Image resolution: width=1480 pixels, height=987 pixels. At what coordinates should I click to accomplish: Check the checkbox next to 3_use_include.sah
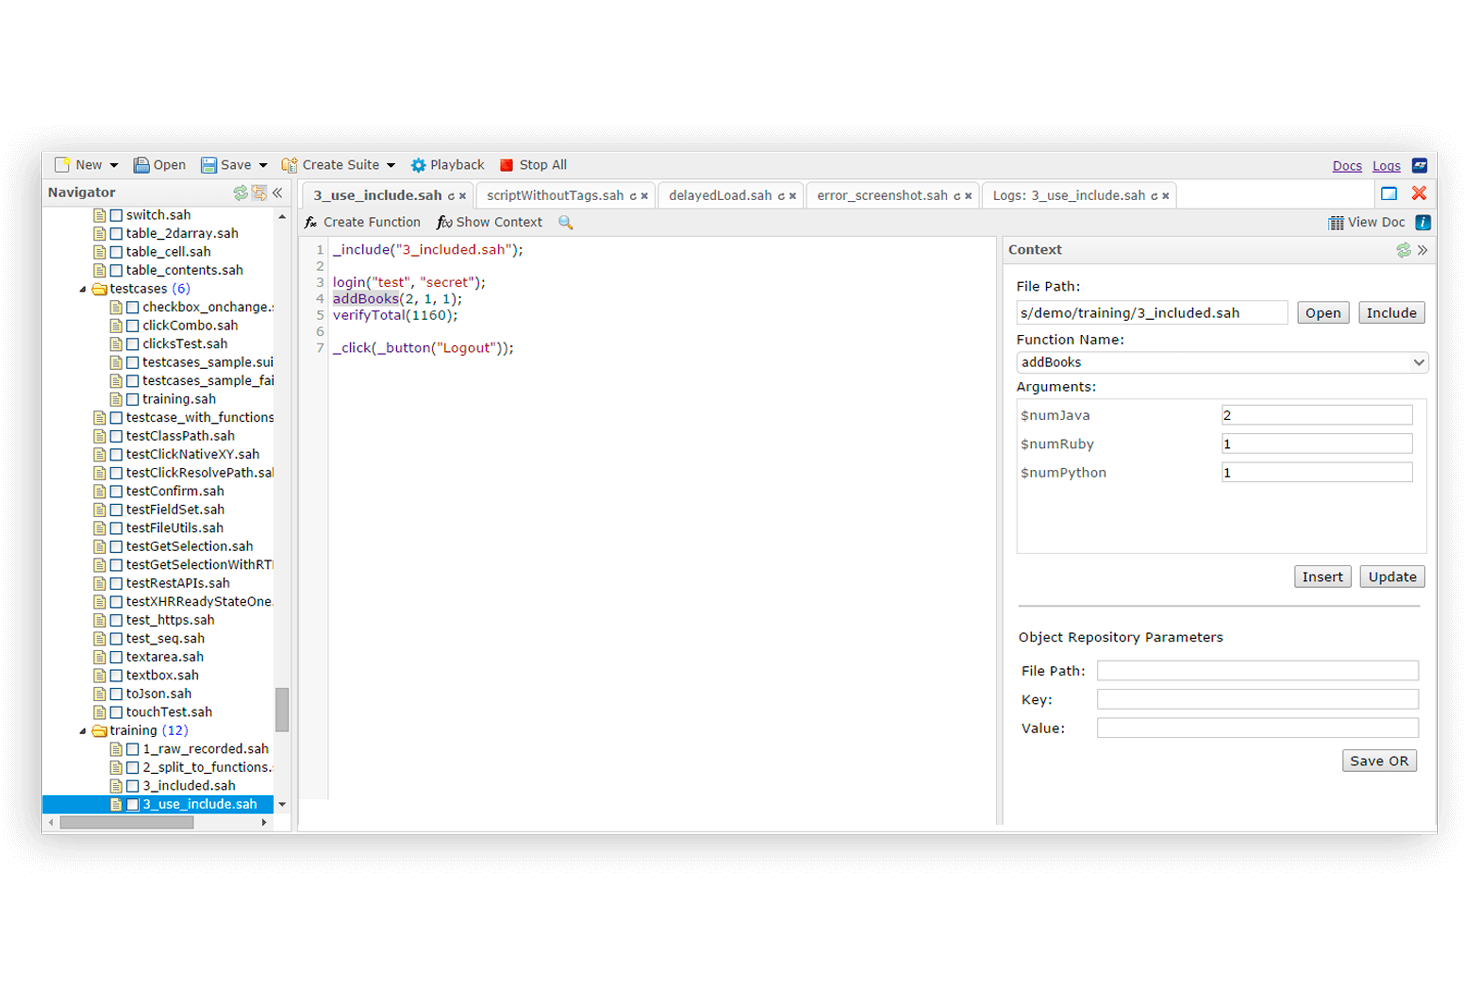coord(132,803)
